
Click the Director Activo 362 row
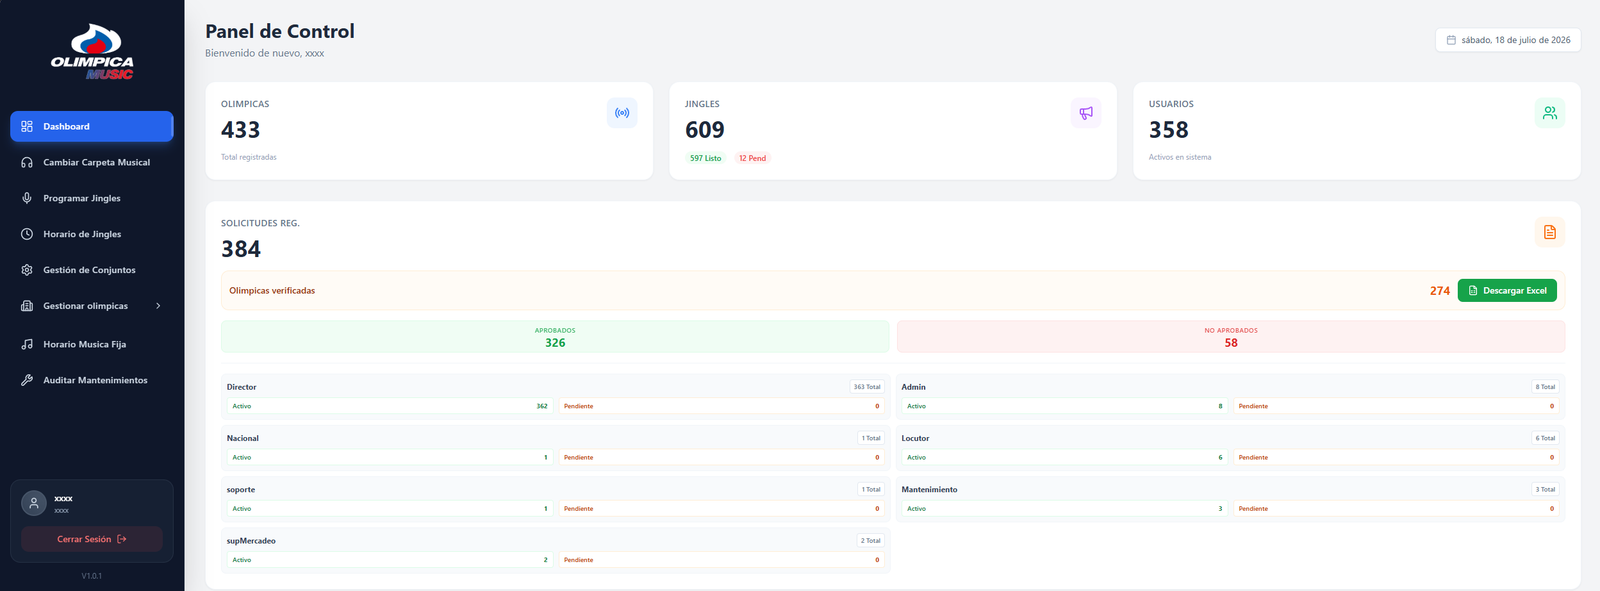[390, 407]
